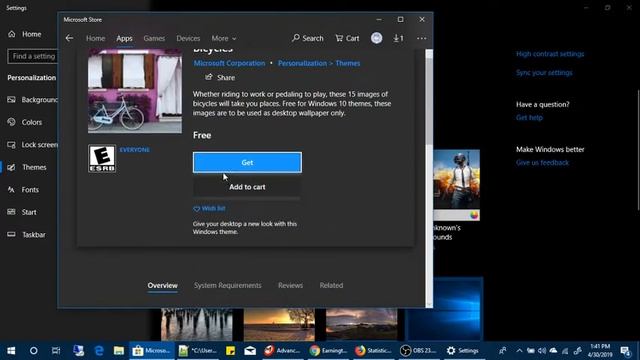Viewport: 640px width, 360px height.
Task: Show the Related tab
Action: (331, 285)
